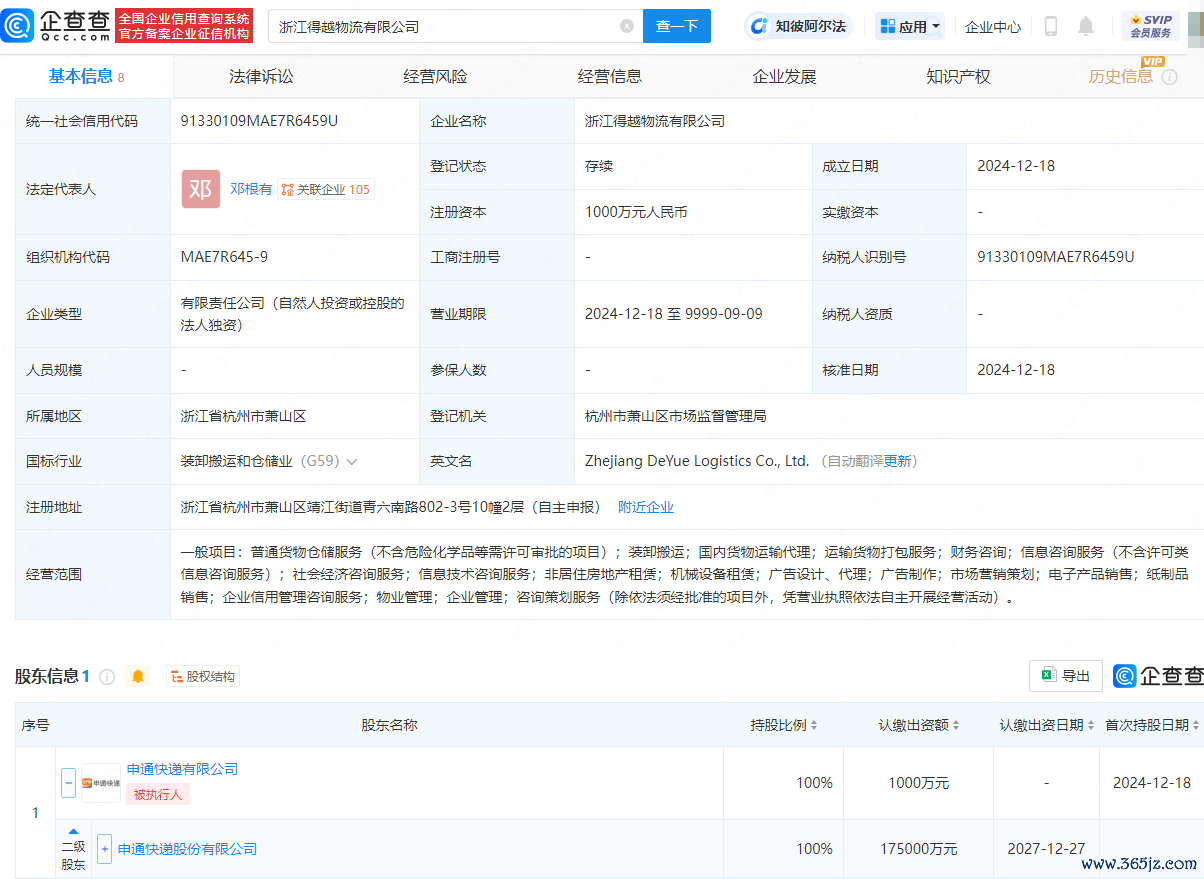Click the 企查查 logo beside 导出
This screenshot has width=1204, height=879.
pyautogui.click(x=1158, y=676)
